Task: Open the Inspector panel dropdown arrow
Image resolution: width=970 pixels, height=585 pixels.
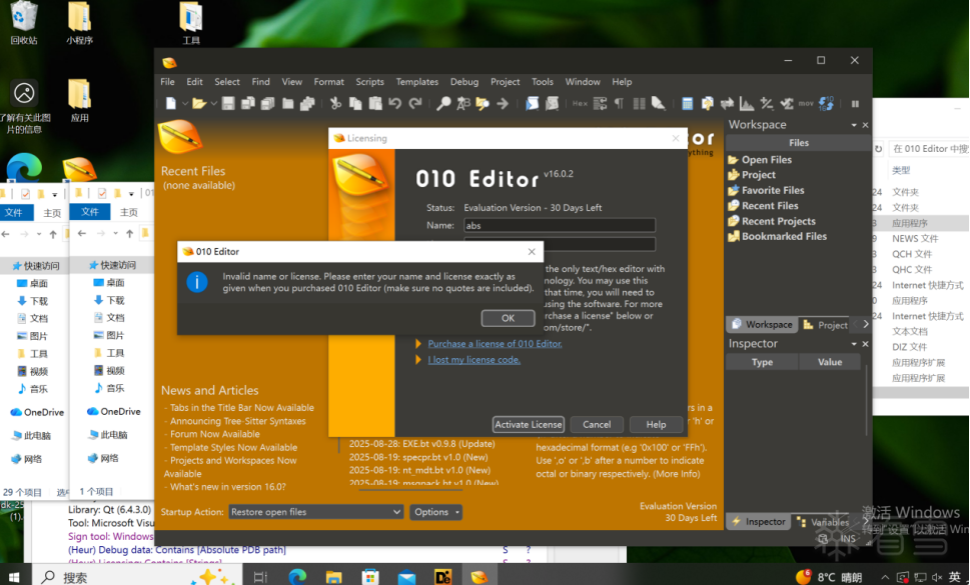Action: point(854,344)
